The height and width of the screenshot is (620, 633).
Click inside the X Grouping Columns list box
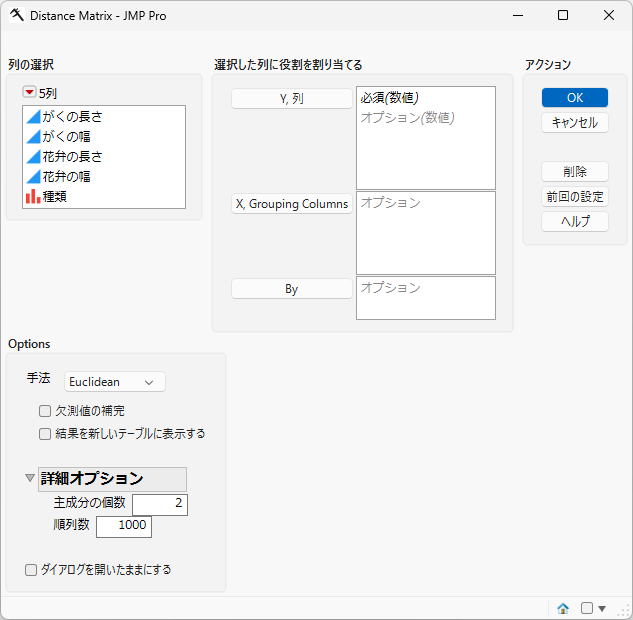(x=426, y=233)
